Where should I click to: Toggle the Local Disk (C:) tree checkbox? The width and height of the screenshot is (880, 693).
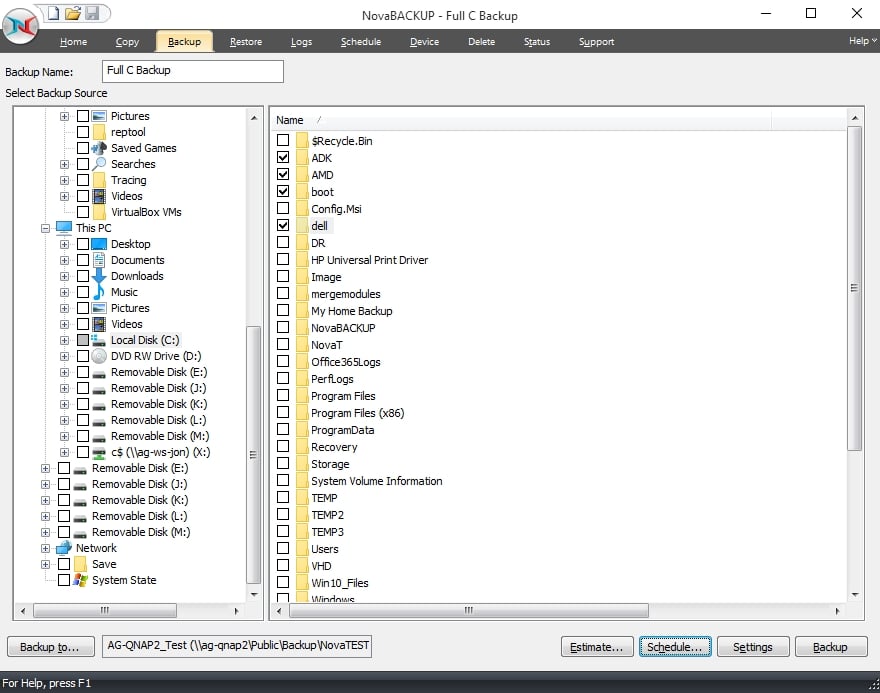(82, 340)
